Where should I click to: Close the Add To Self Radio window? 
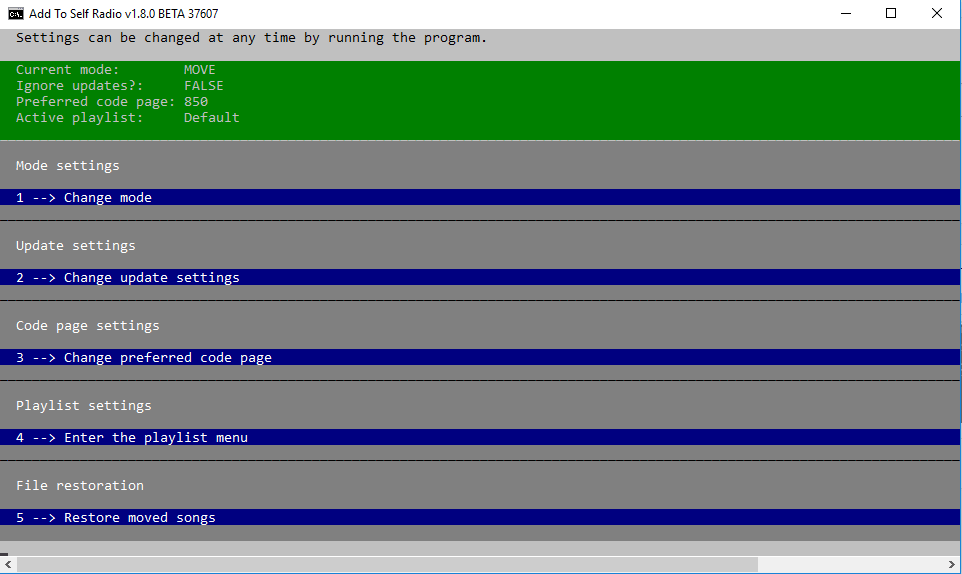coord(937,14)
